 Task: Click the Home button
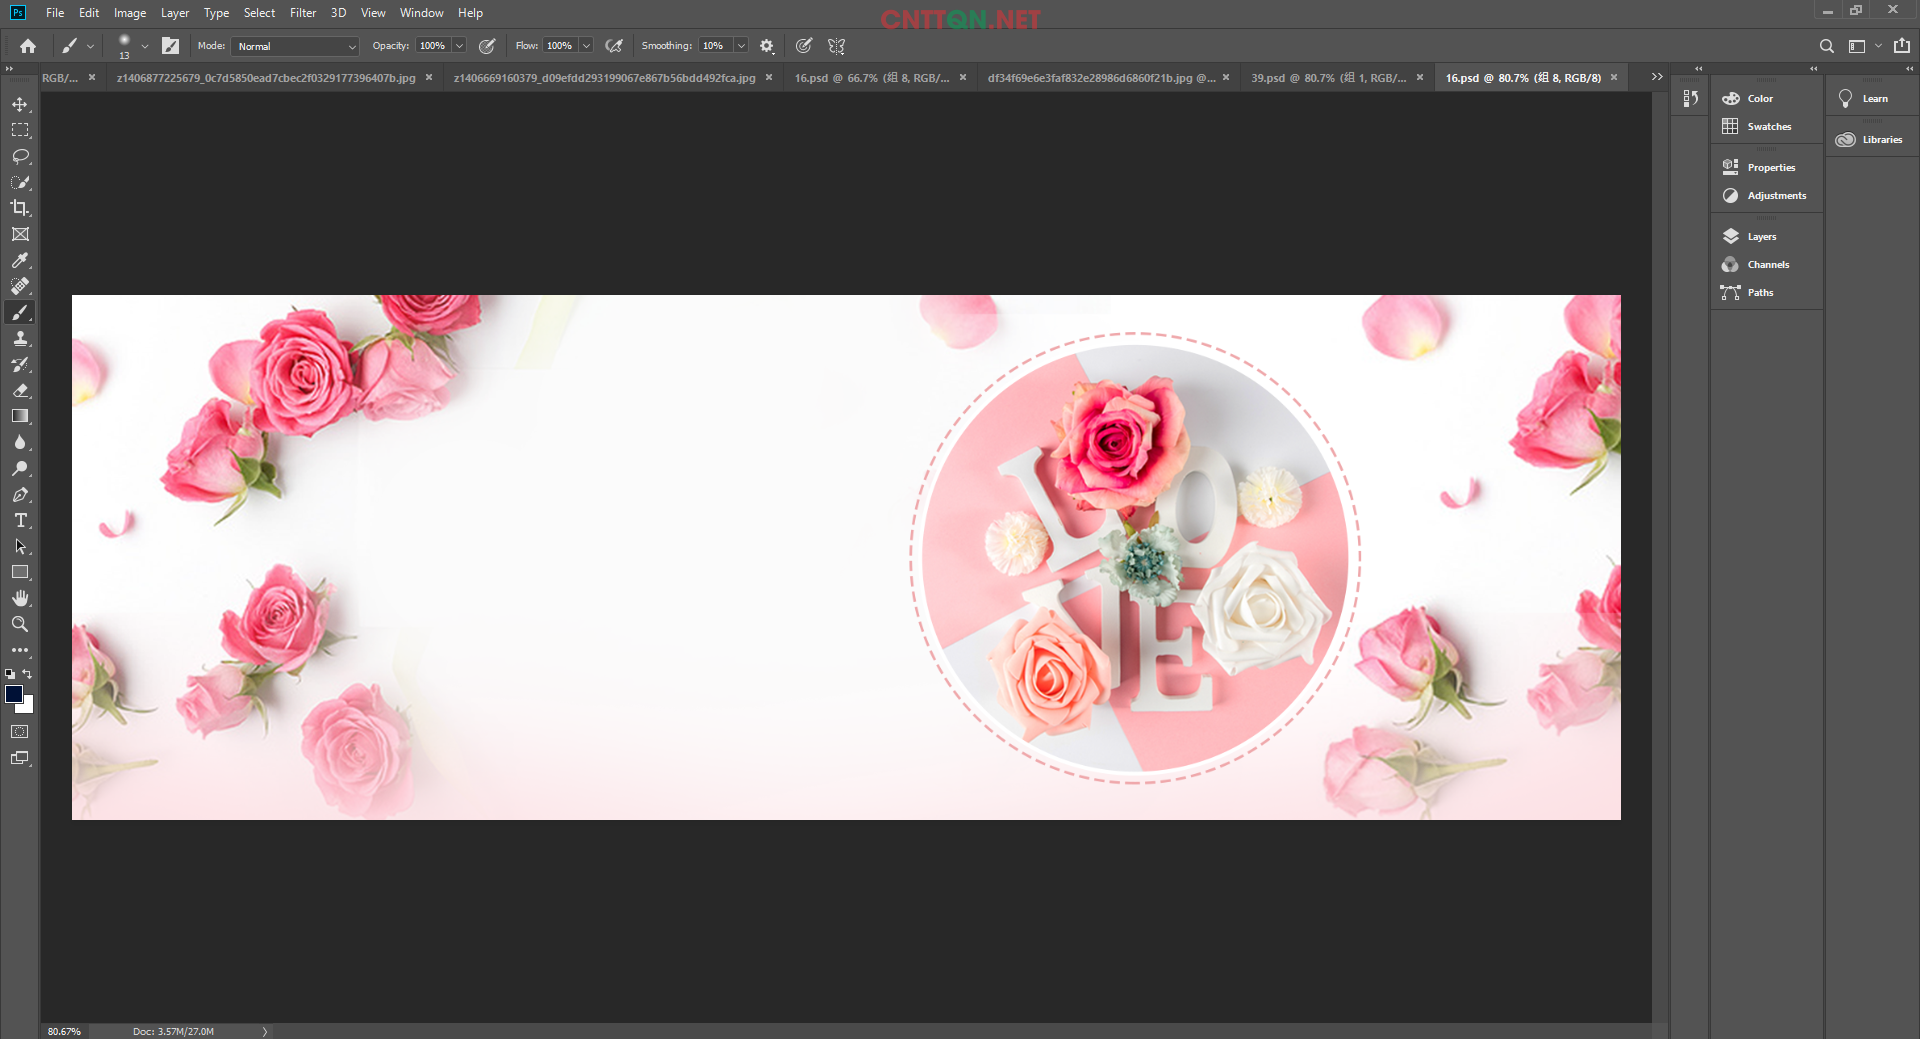28,46
